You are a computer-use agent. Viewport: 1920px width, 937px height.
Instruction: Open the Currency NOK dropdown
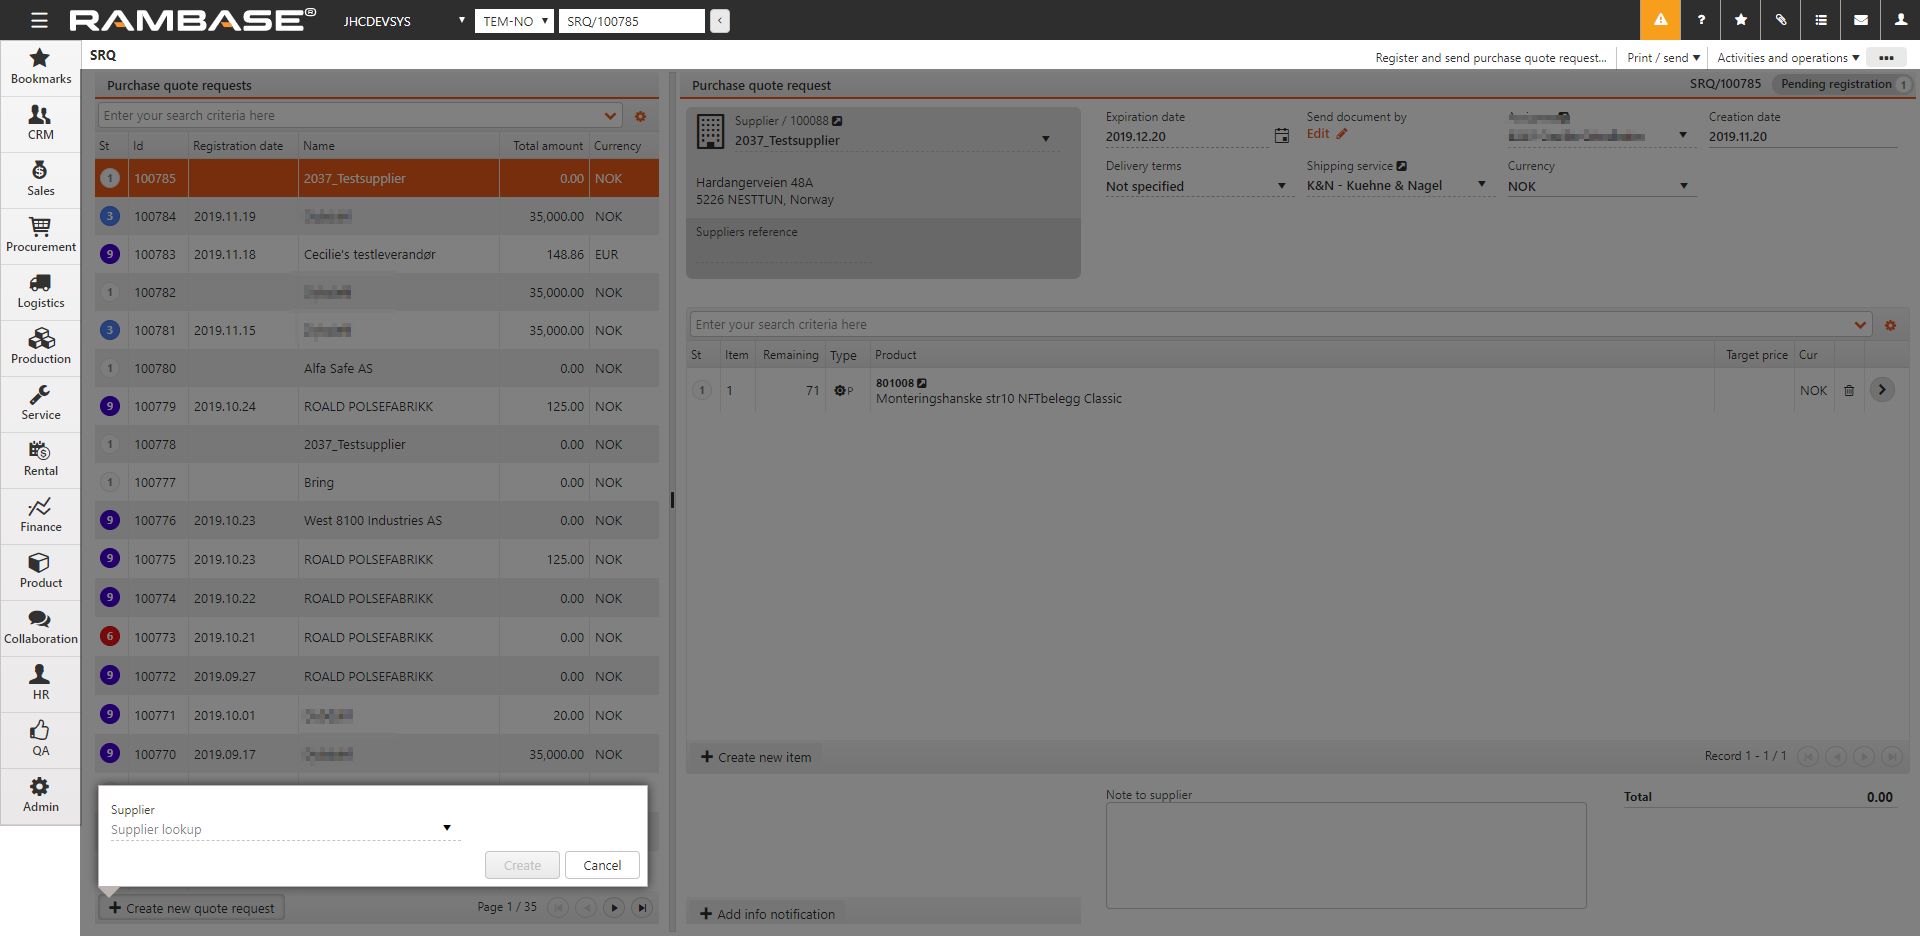[x=1683, y=186]
